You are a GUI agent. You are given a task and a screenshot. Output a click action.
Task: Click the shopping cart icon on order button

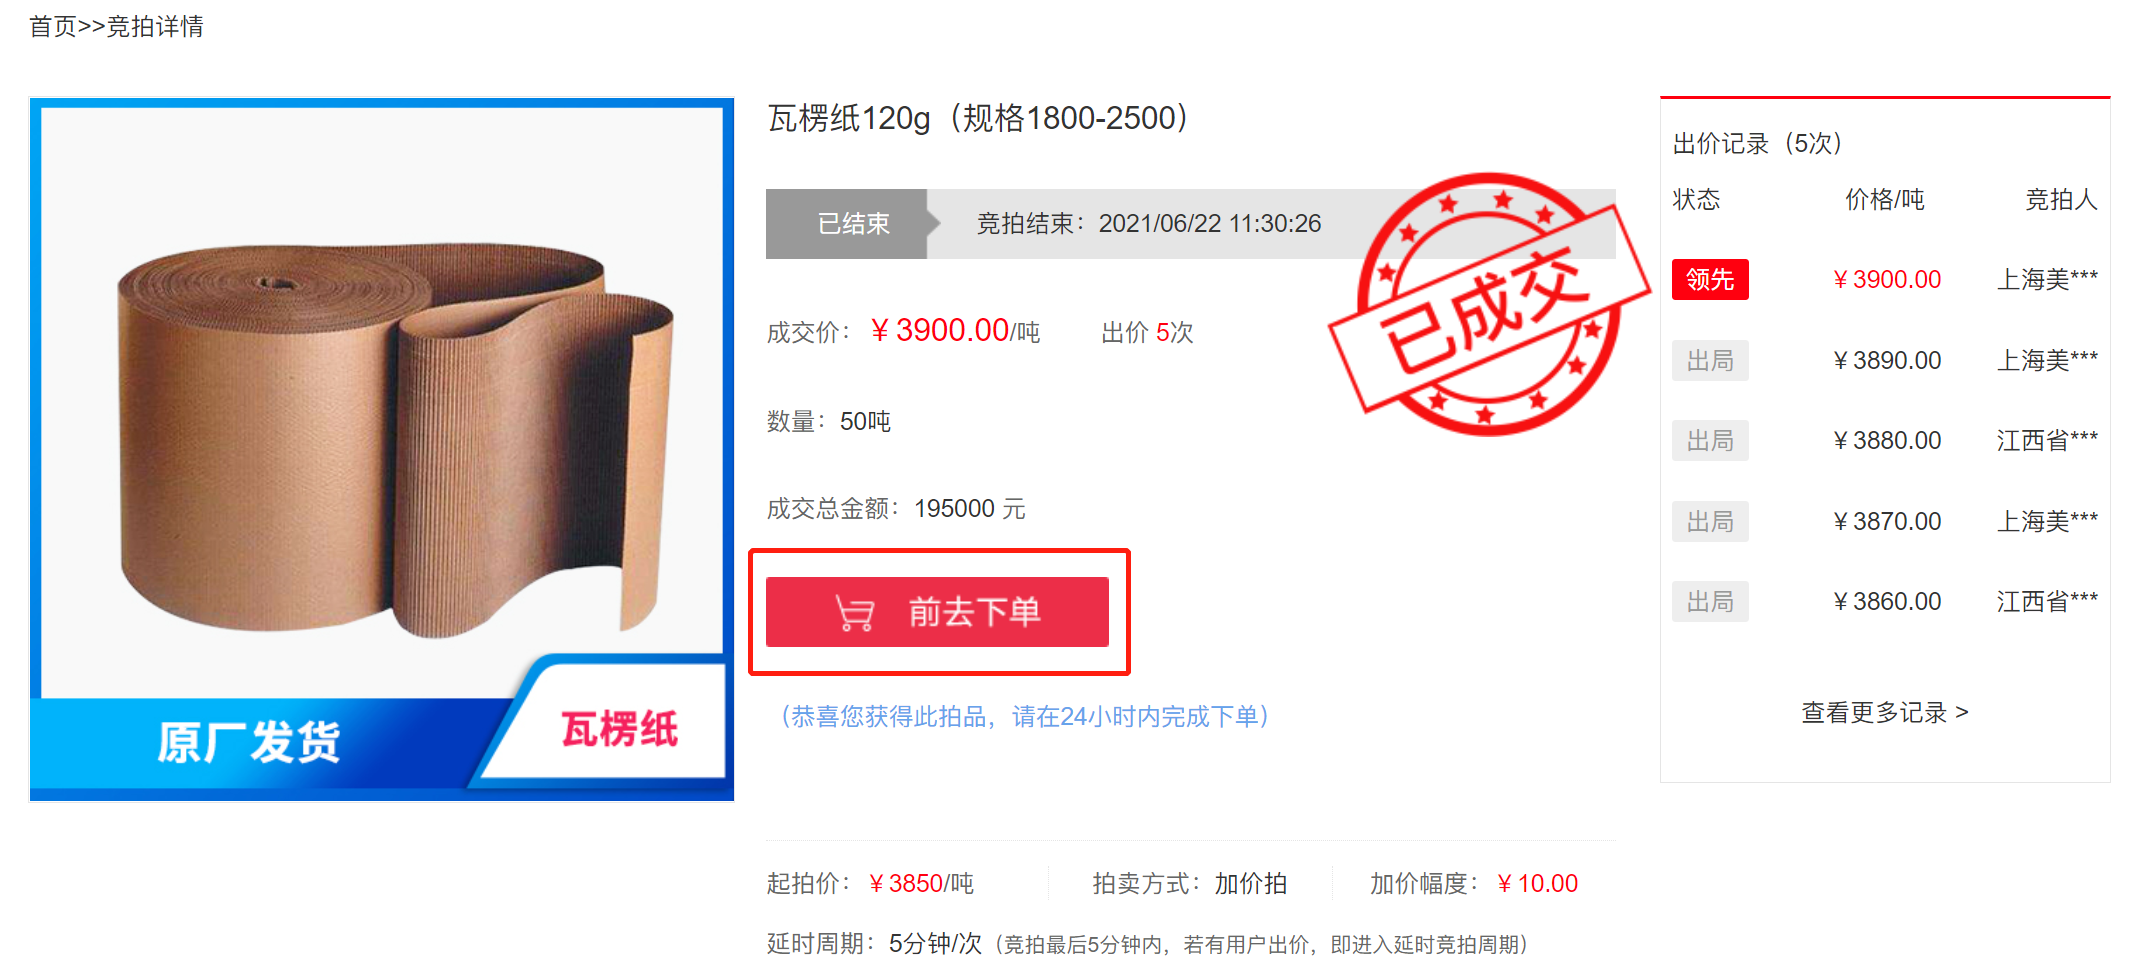pyautogui.click(x=854, y=613)
